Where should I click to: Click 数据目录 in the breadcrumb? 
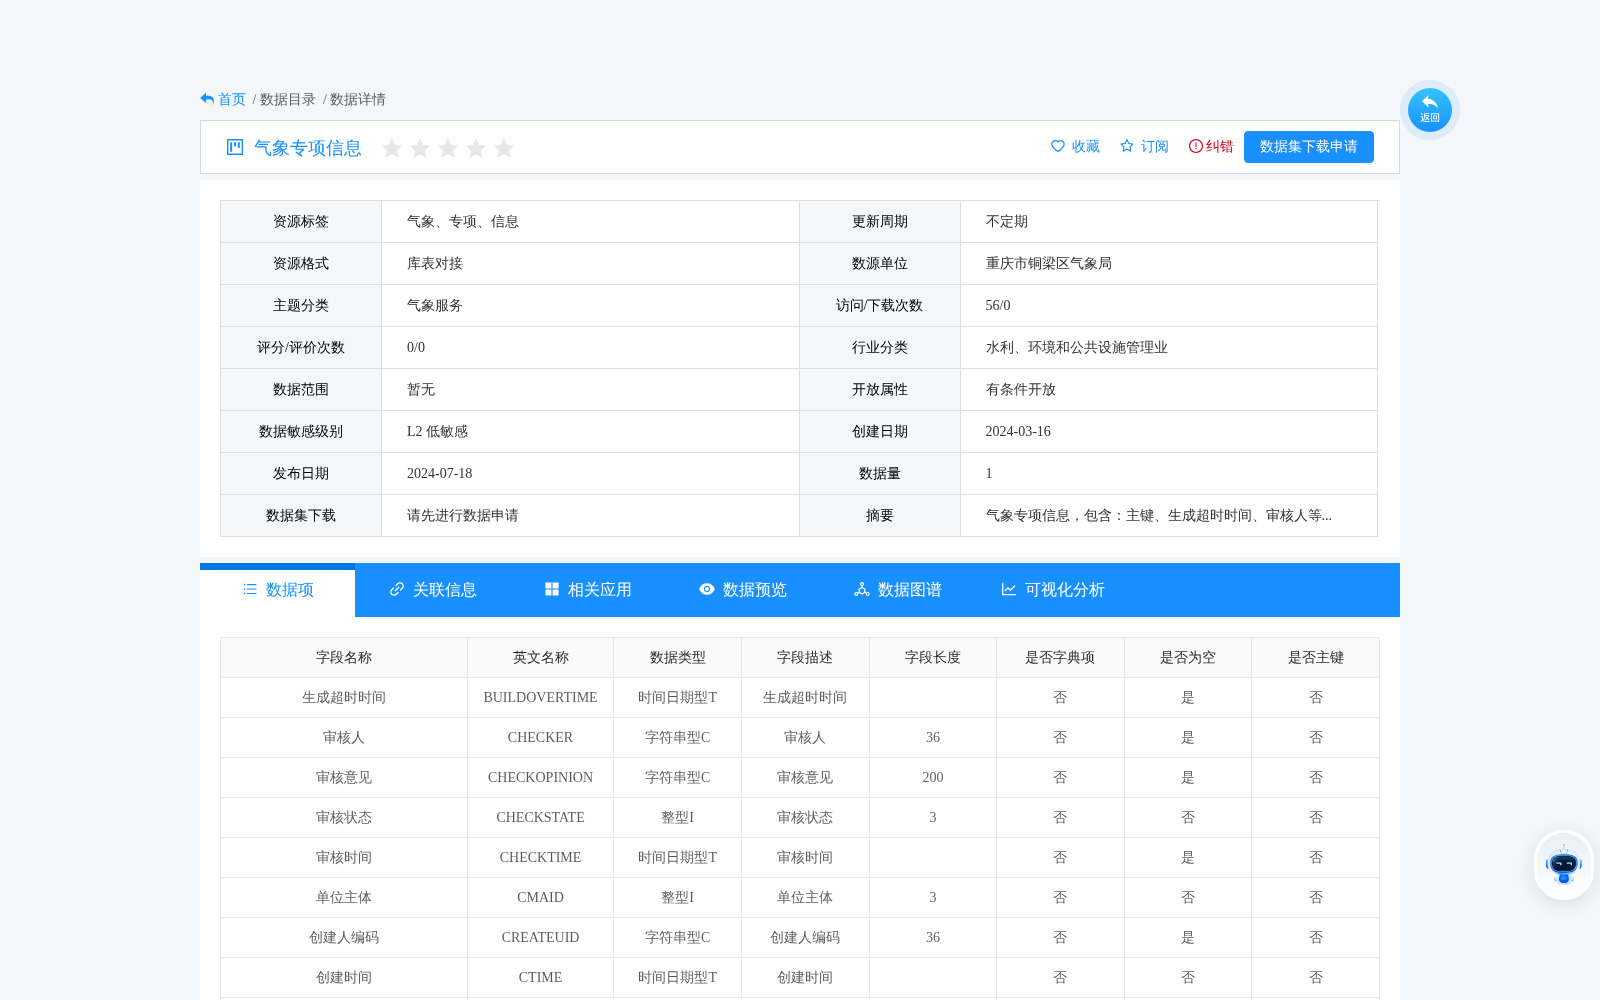pos(288,99)
